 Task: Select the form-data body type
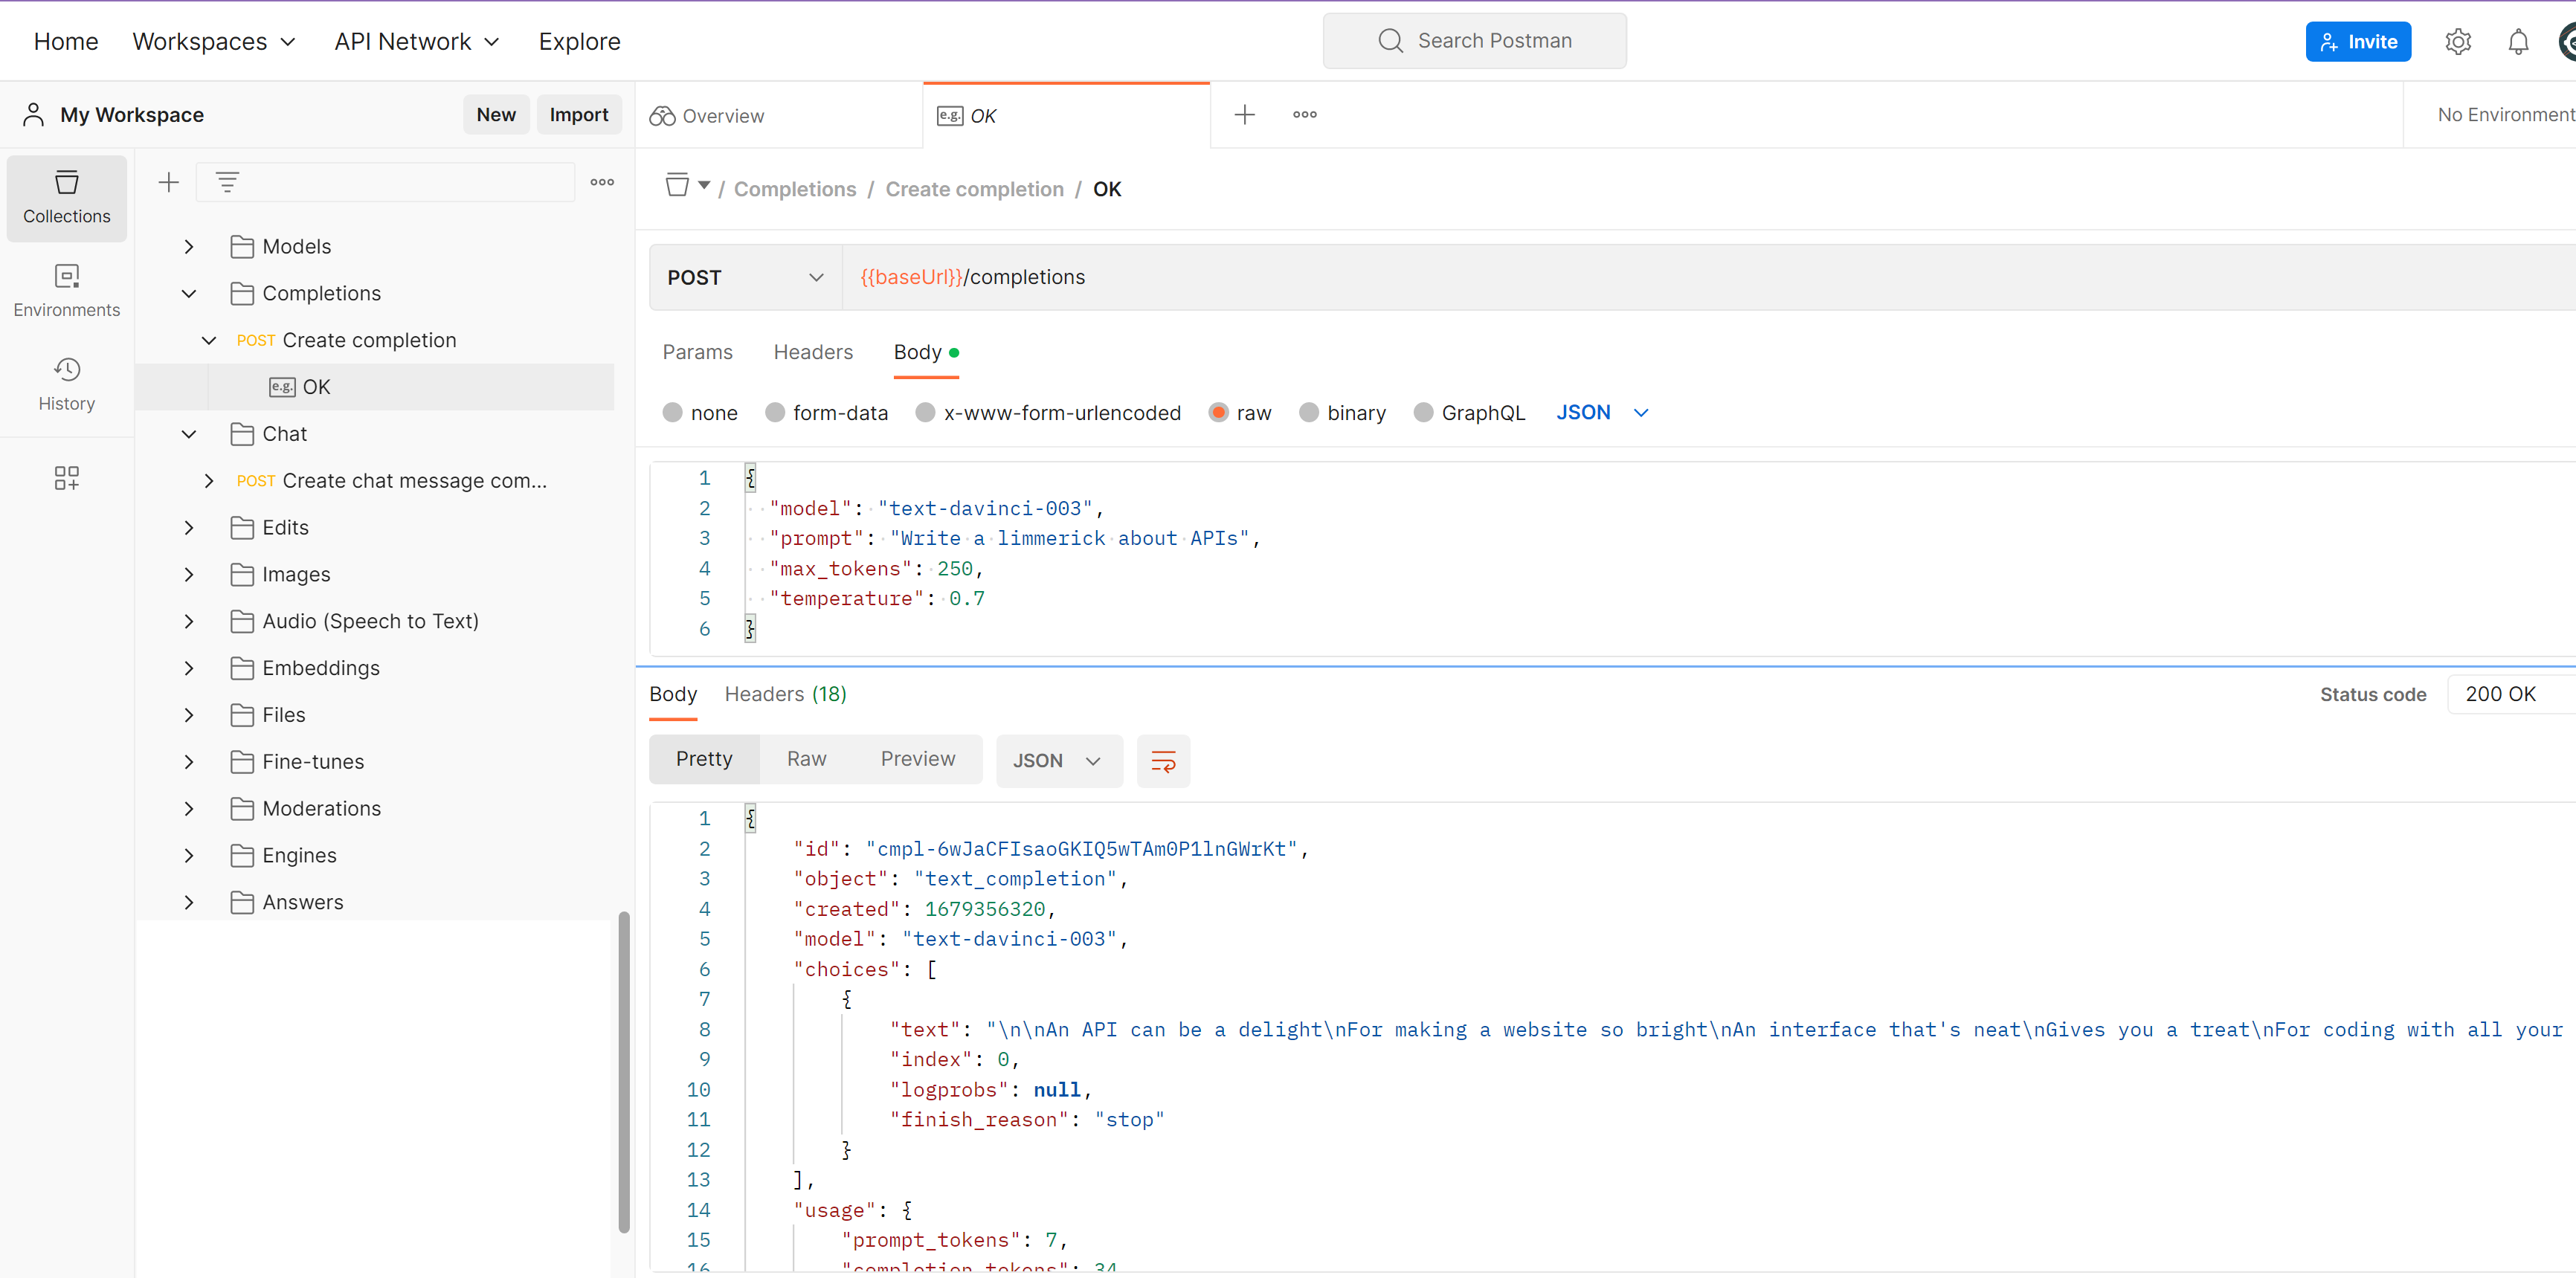tap(775, 413)
